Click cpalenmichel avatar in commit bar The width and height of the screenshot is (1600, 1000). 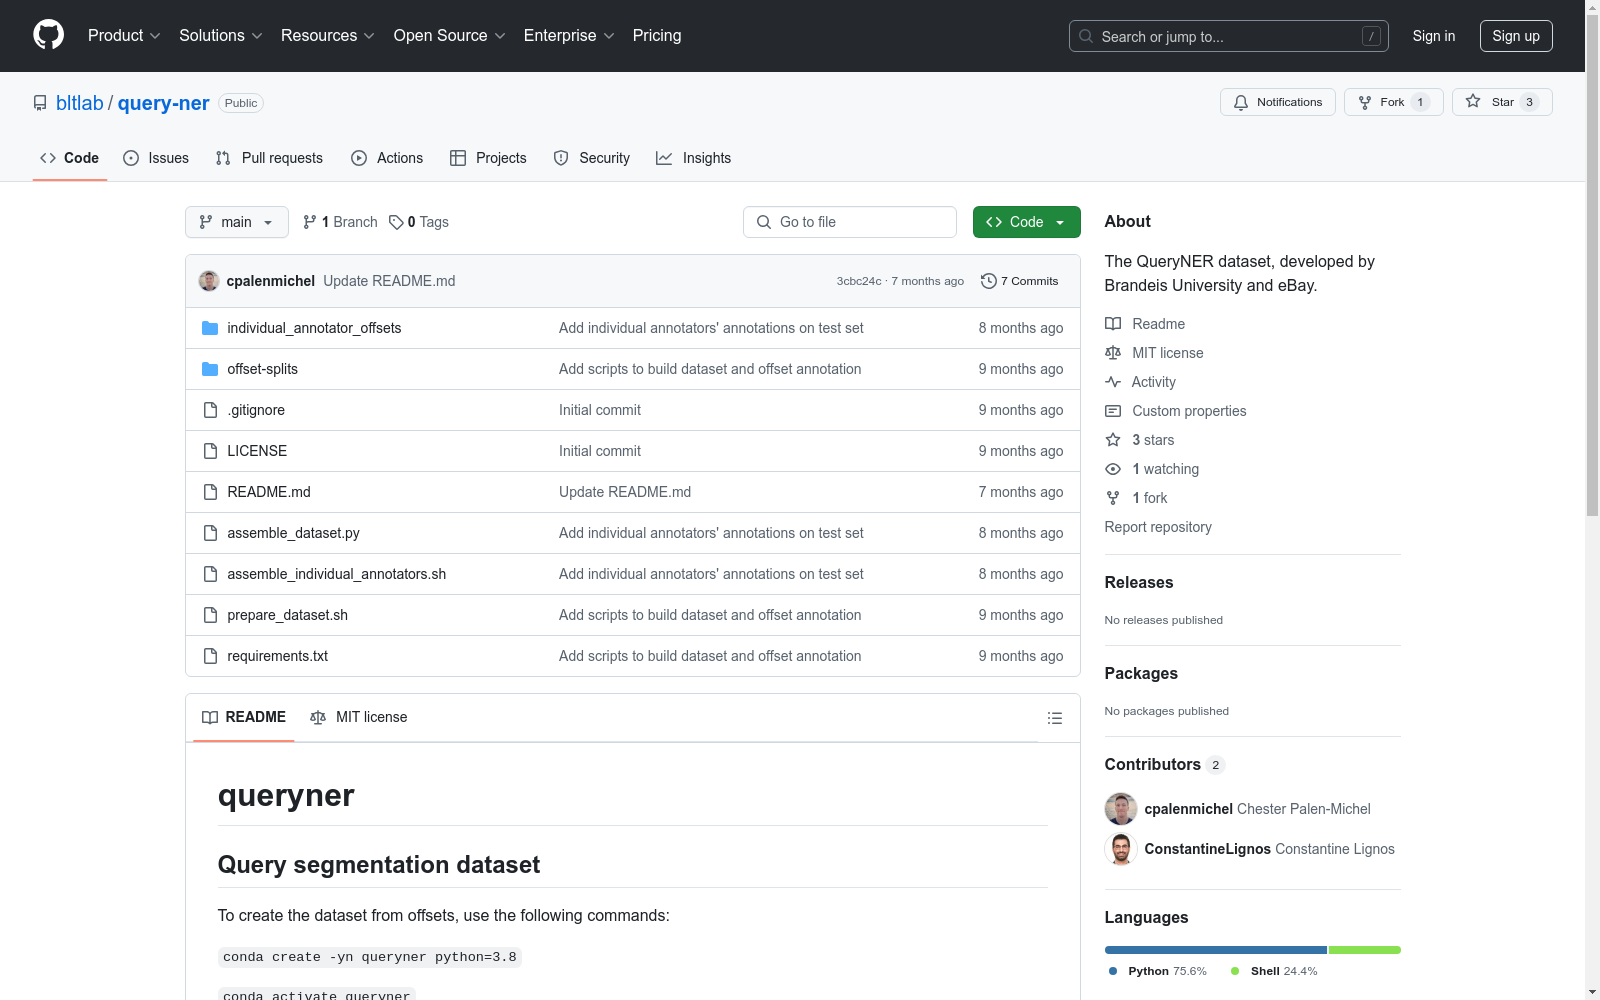[209, 281]
